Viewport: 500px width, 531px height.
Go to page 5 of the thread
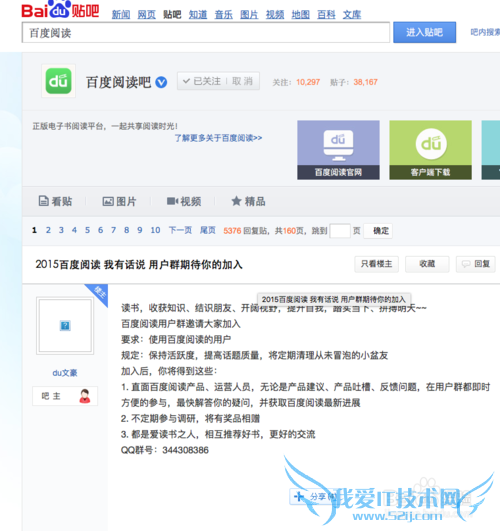click(87, 230)
